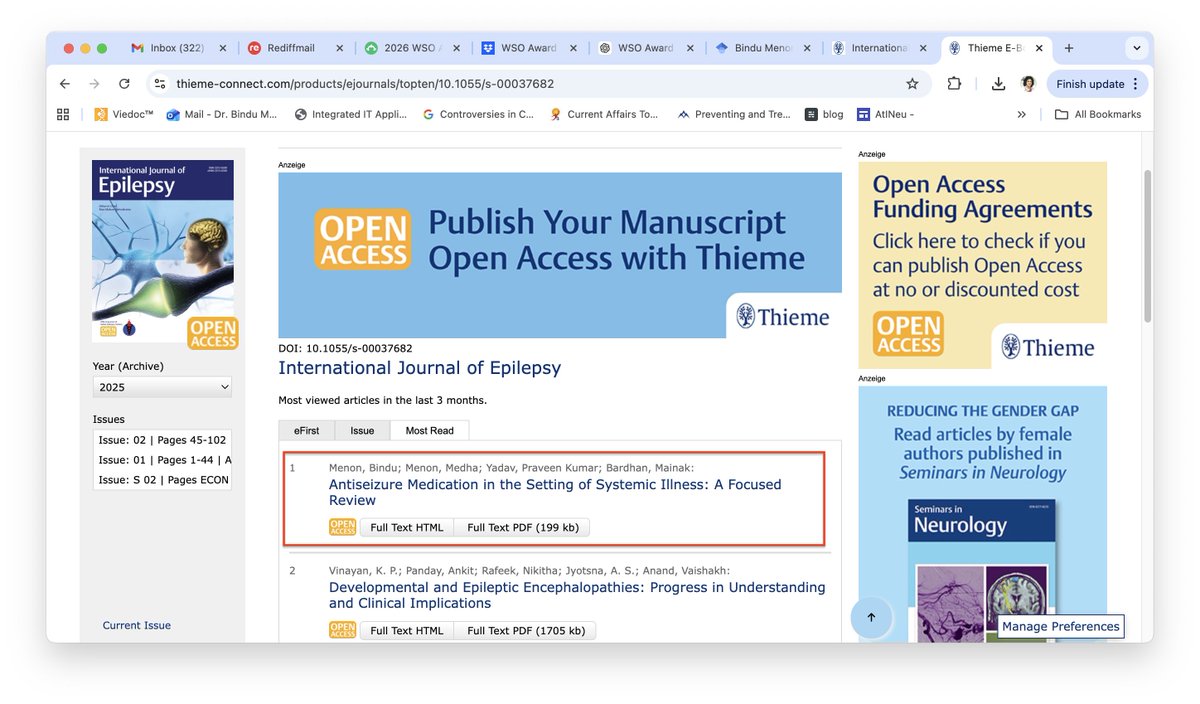Select Issue: 01 | Pages 1-44

163,460
